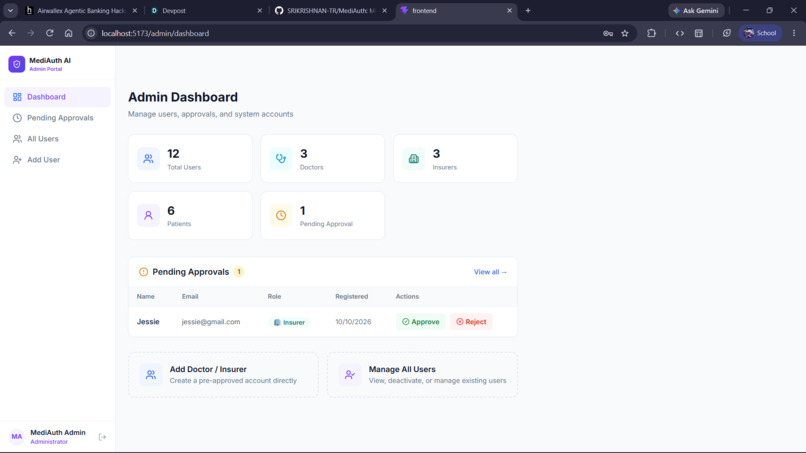Open the browser extensions puzzle icon
Viewport: 806px width, 453px height.
pos(651,33)
